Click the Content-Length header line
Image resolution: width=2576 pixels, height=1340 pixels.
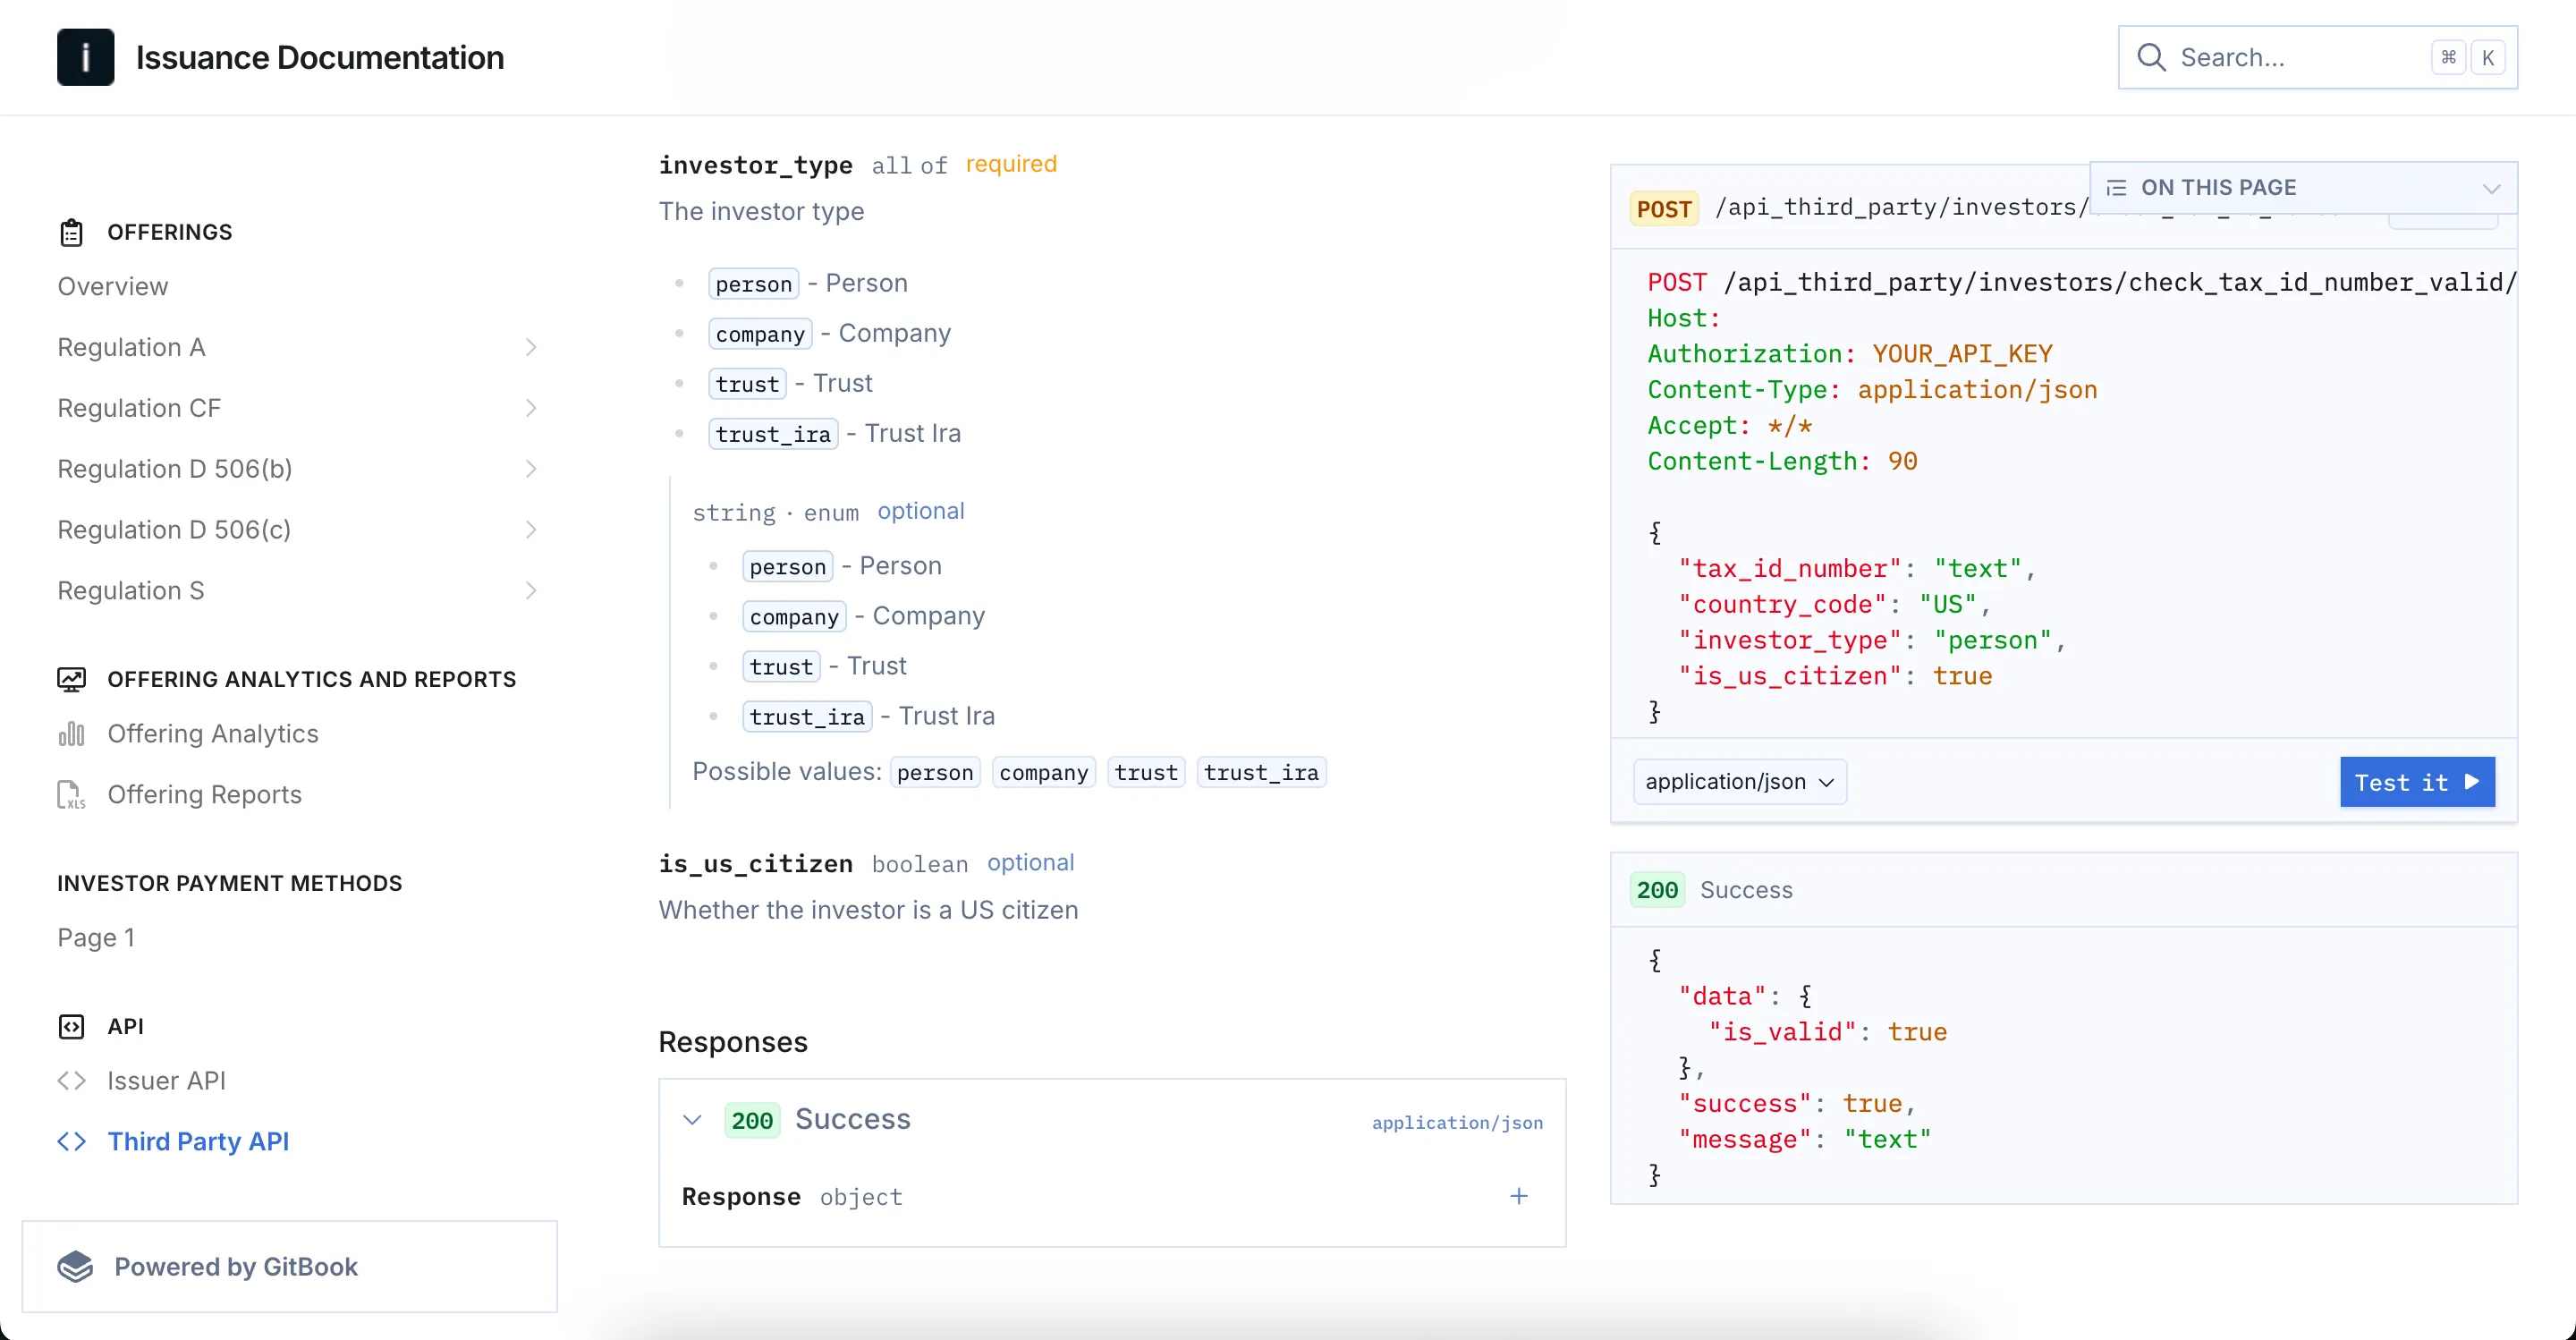pos(1782,461)
